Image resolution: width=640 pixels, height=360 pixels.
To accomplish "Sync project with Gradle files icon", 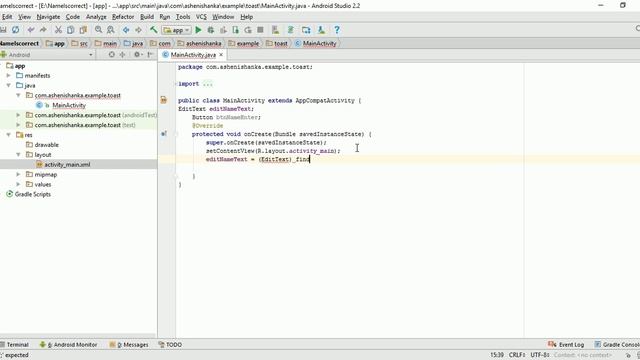I will (291, 30).
